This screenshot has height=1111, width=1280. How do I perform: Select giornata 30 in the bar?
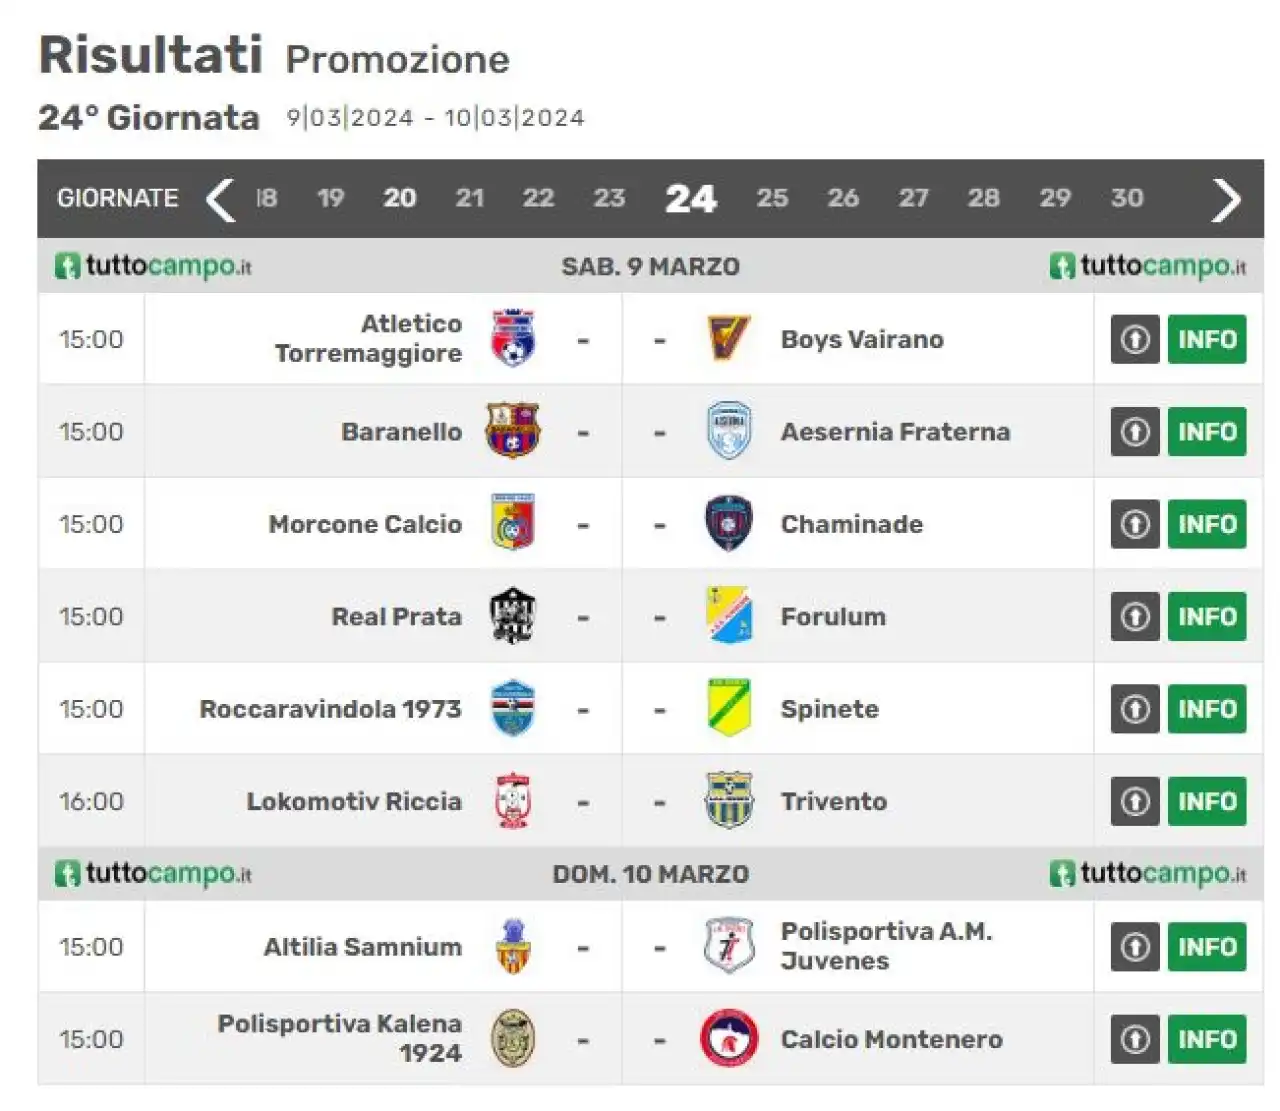tap(1127, 198)
